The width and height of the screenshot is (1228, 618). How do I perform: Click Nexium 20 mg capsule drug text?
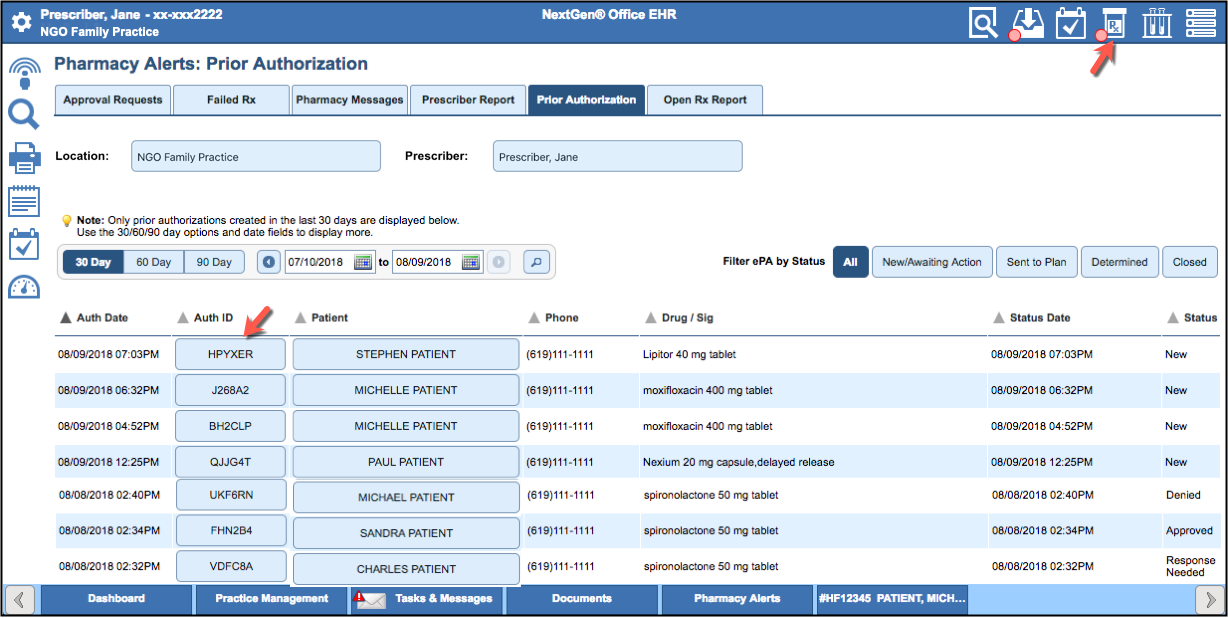[738, 462]
